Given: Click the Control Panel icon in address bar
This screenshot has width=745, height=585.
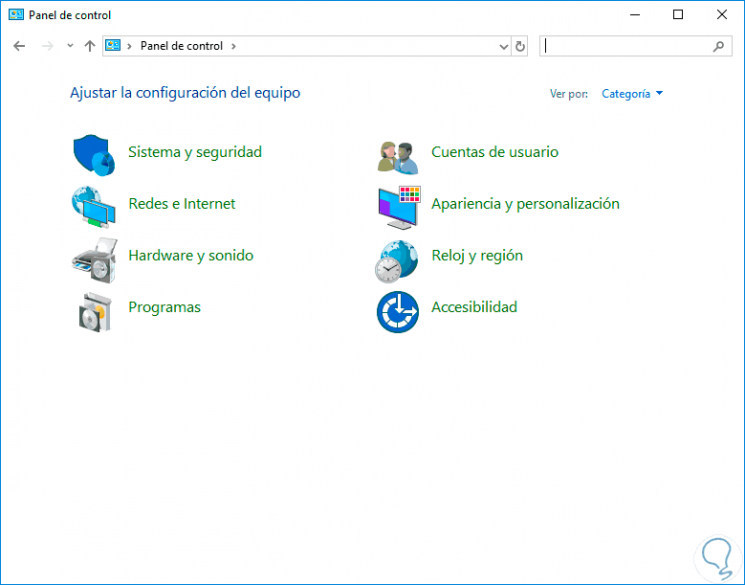Looking at the screenshot, I should tap(113, 46).
